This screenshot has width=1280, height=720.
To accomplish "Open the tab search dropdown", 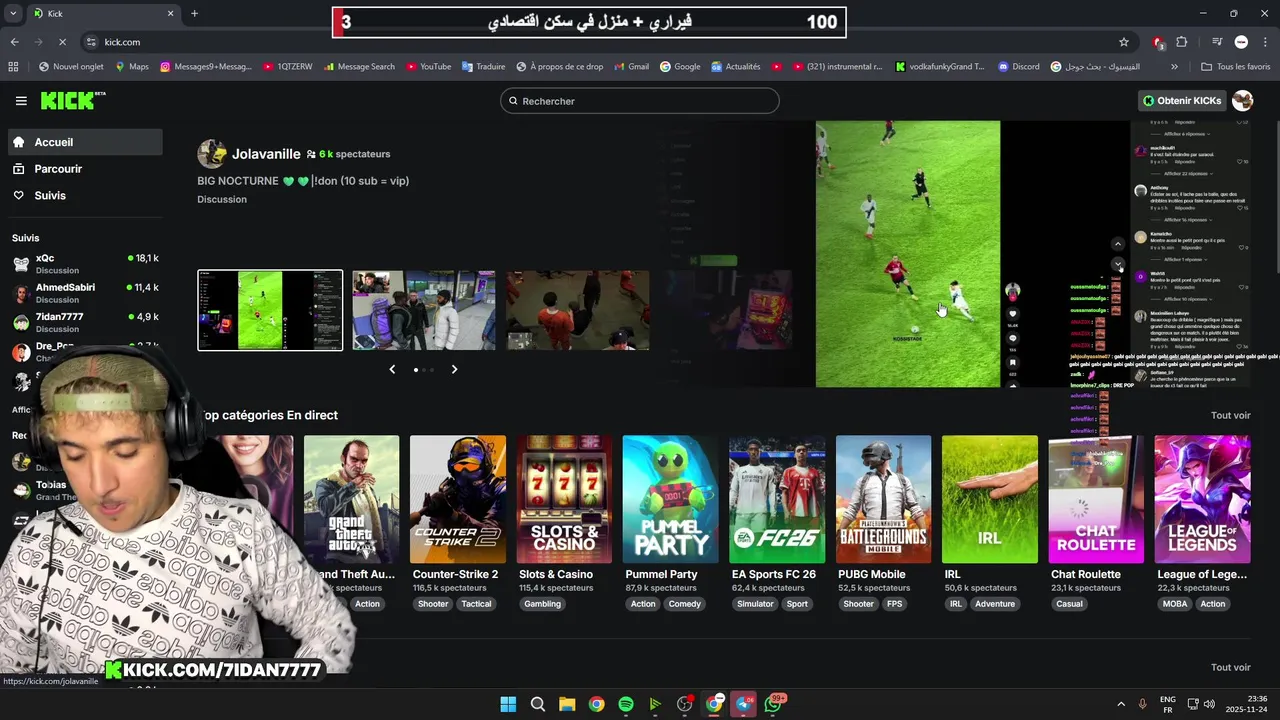I will [11, 13].
